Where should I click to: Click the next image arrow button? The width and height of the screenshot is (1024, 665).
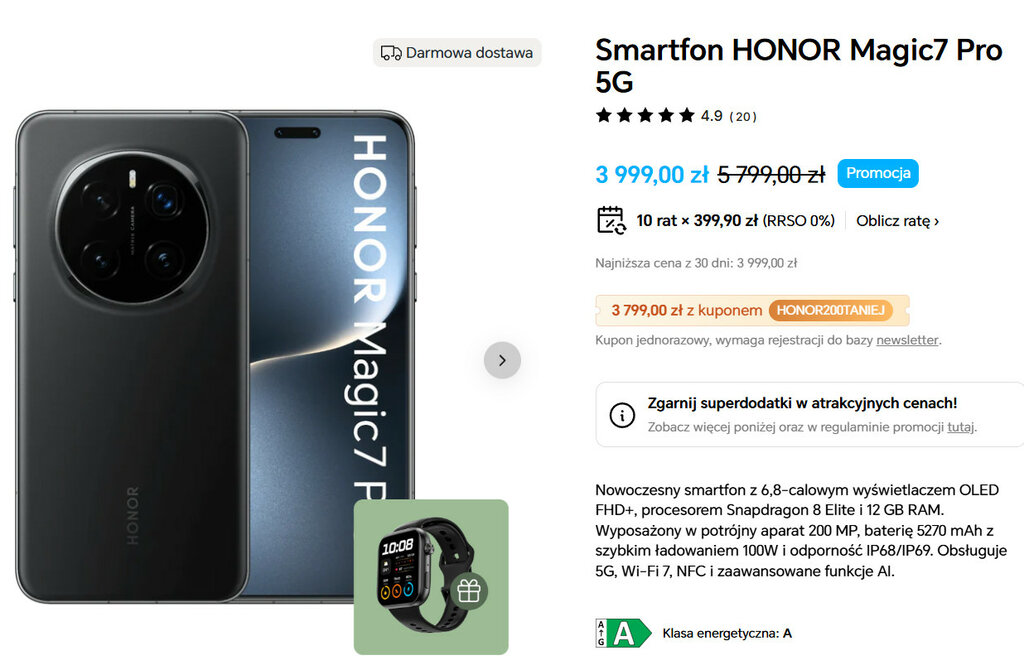(502, 360)
